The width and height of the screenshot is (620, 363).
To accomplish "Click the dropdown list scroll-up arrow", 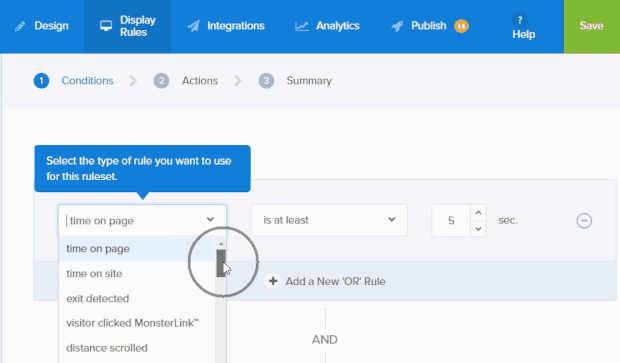I will point(221,244).
